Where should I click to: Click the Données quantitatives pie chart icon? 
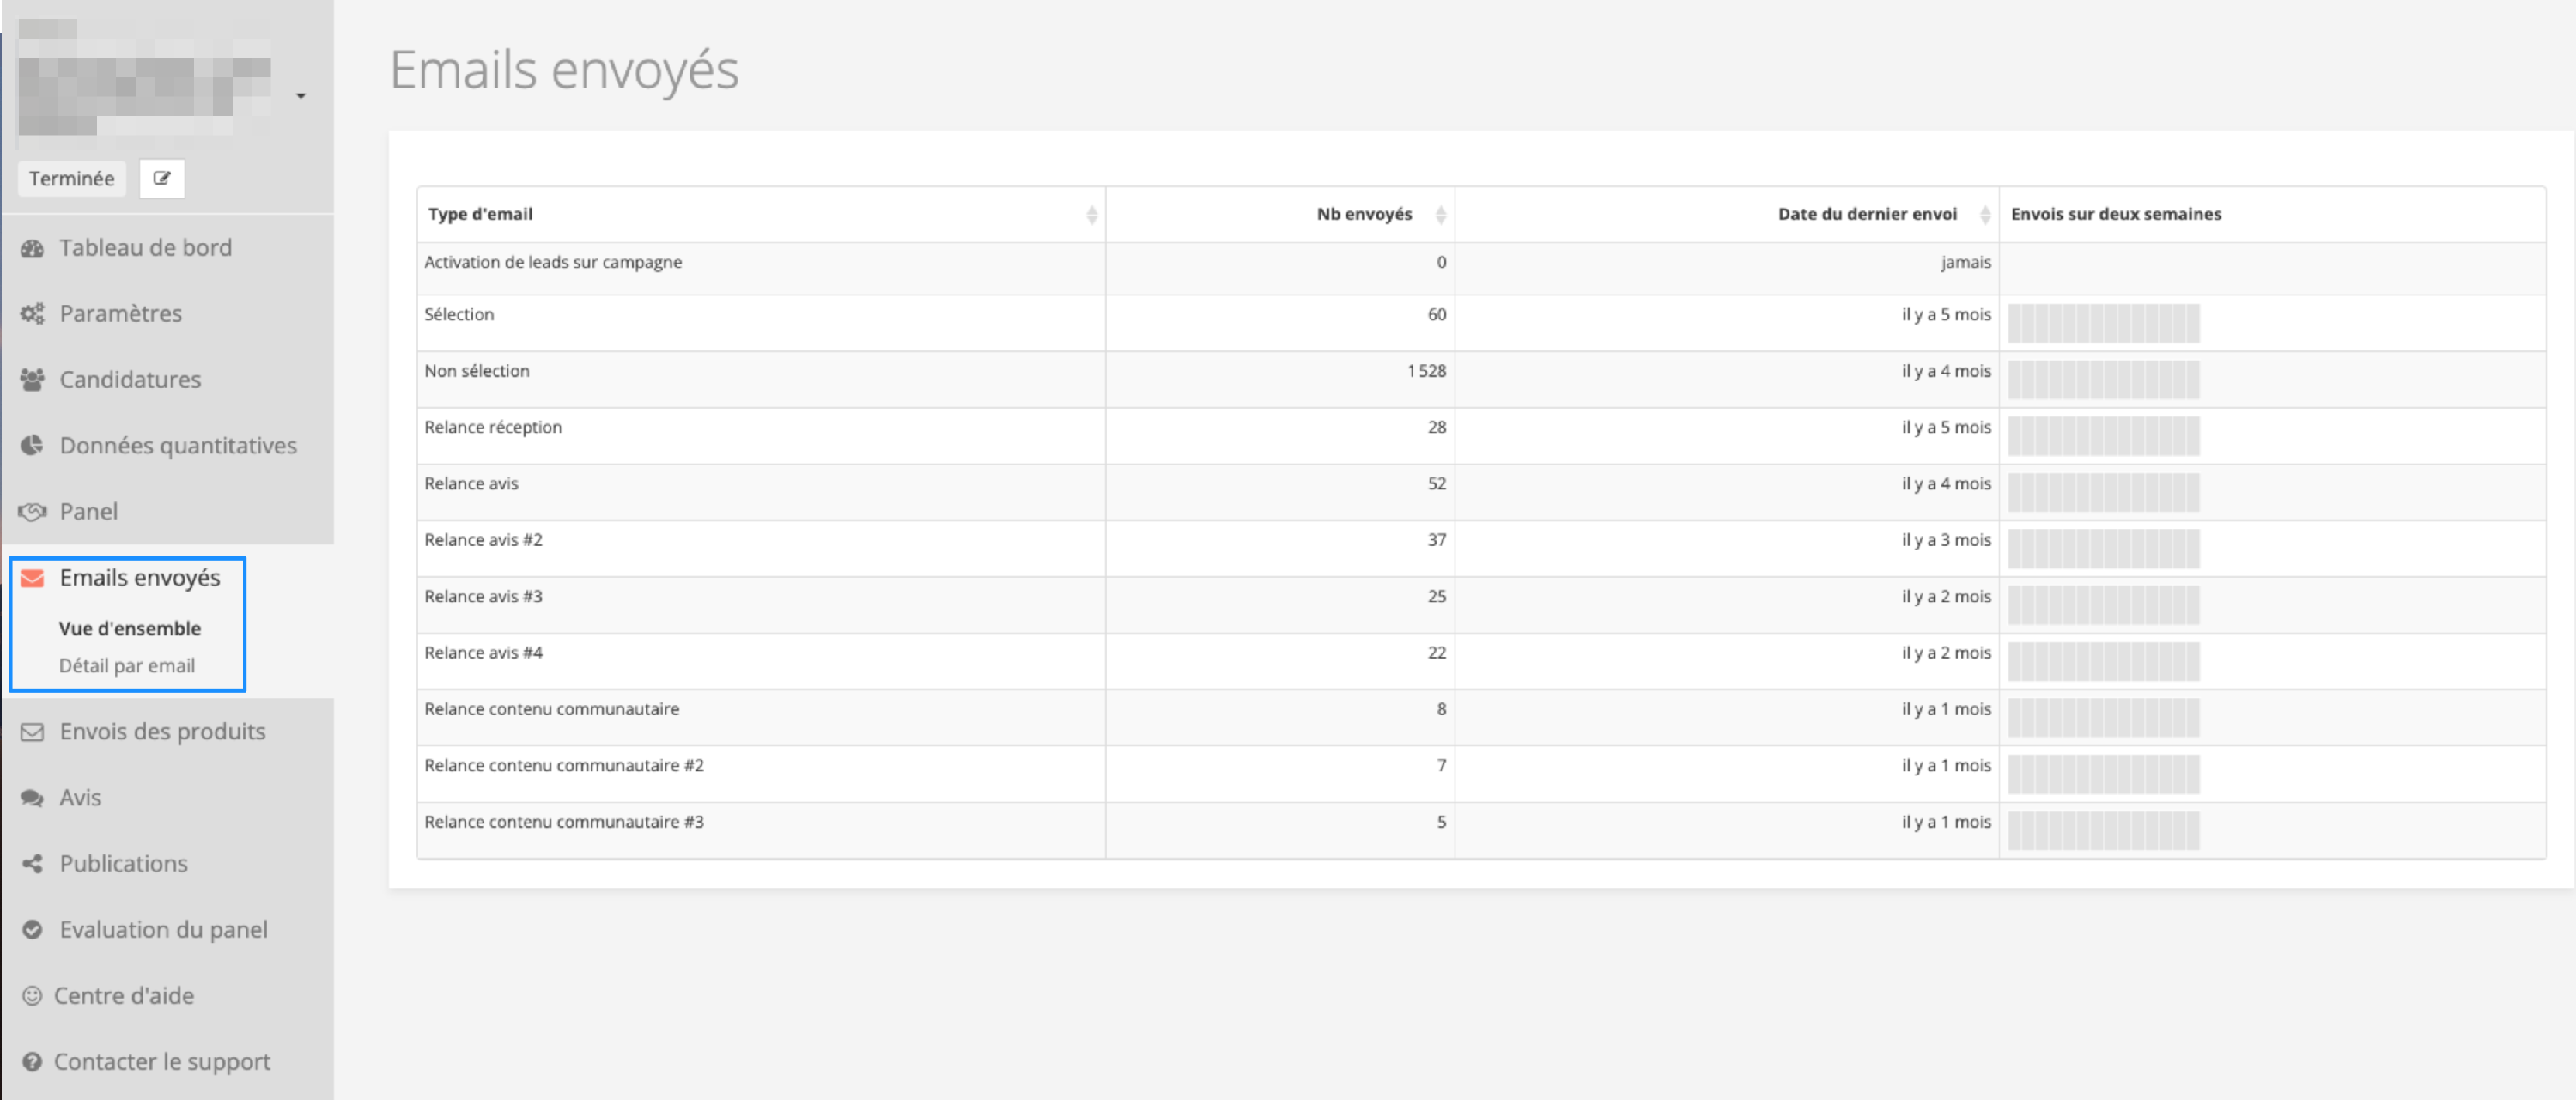(x=32, y=446)
